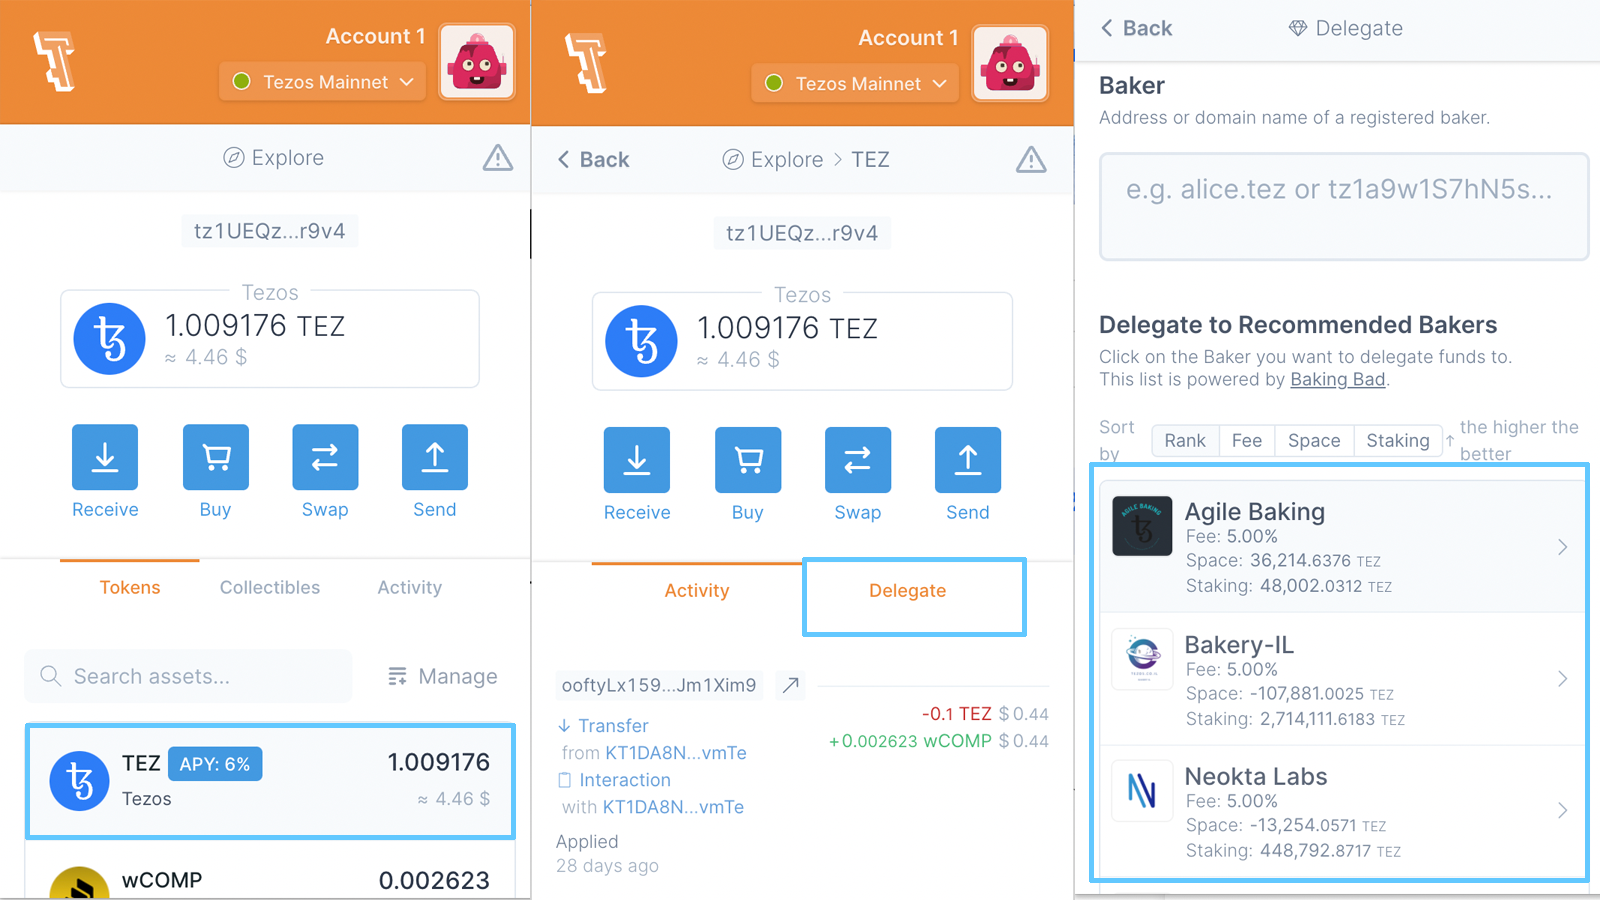Focus the Baker address input field
This screenshot has width=1600, height=900.
pyautogui.click(x=1343, y=207)
